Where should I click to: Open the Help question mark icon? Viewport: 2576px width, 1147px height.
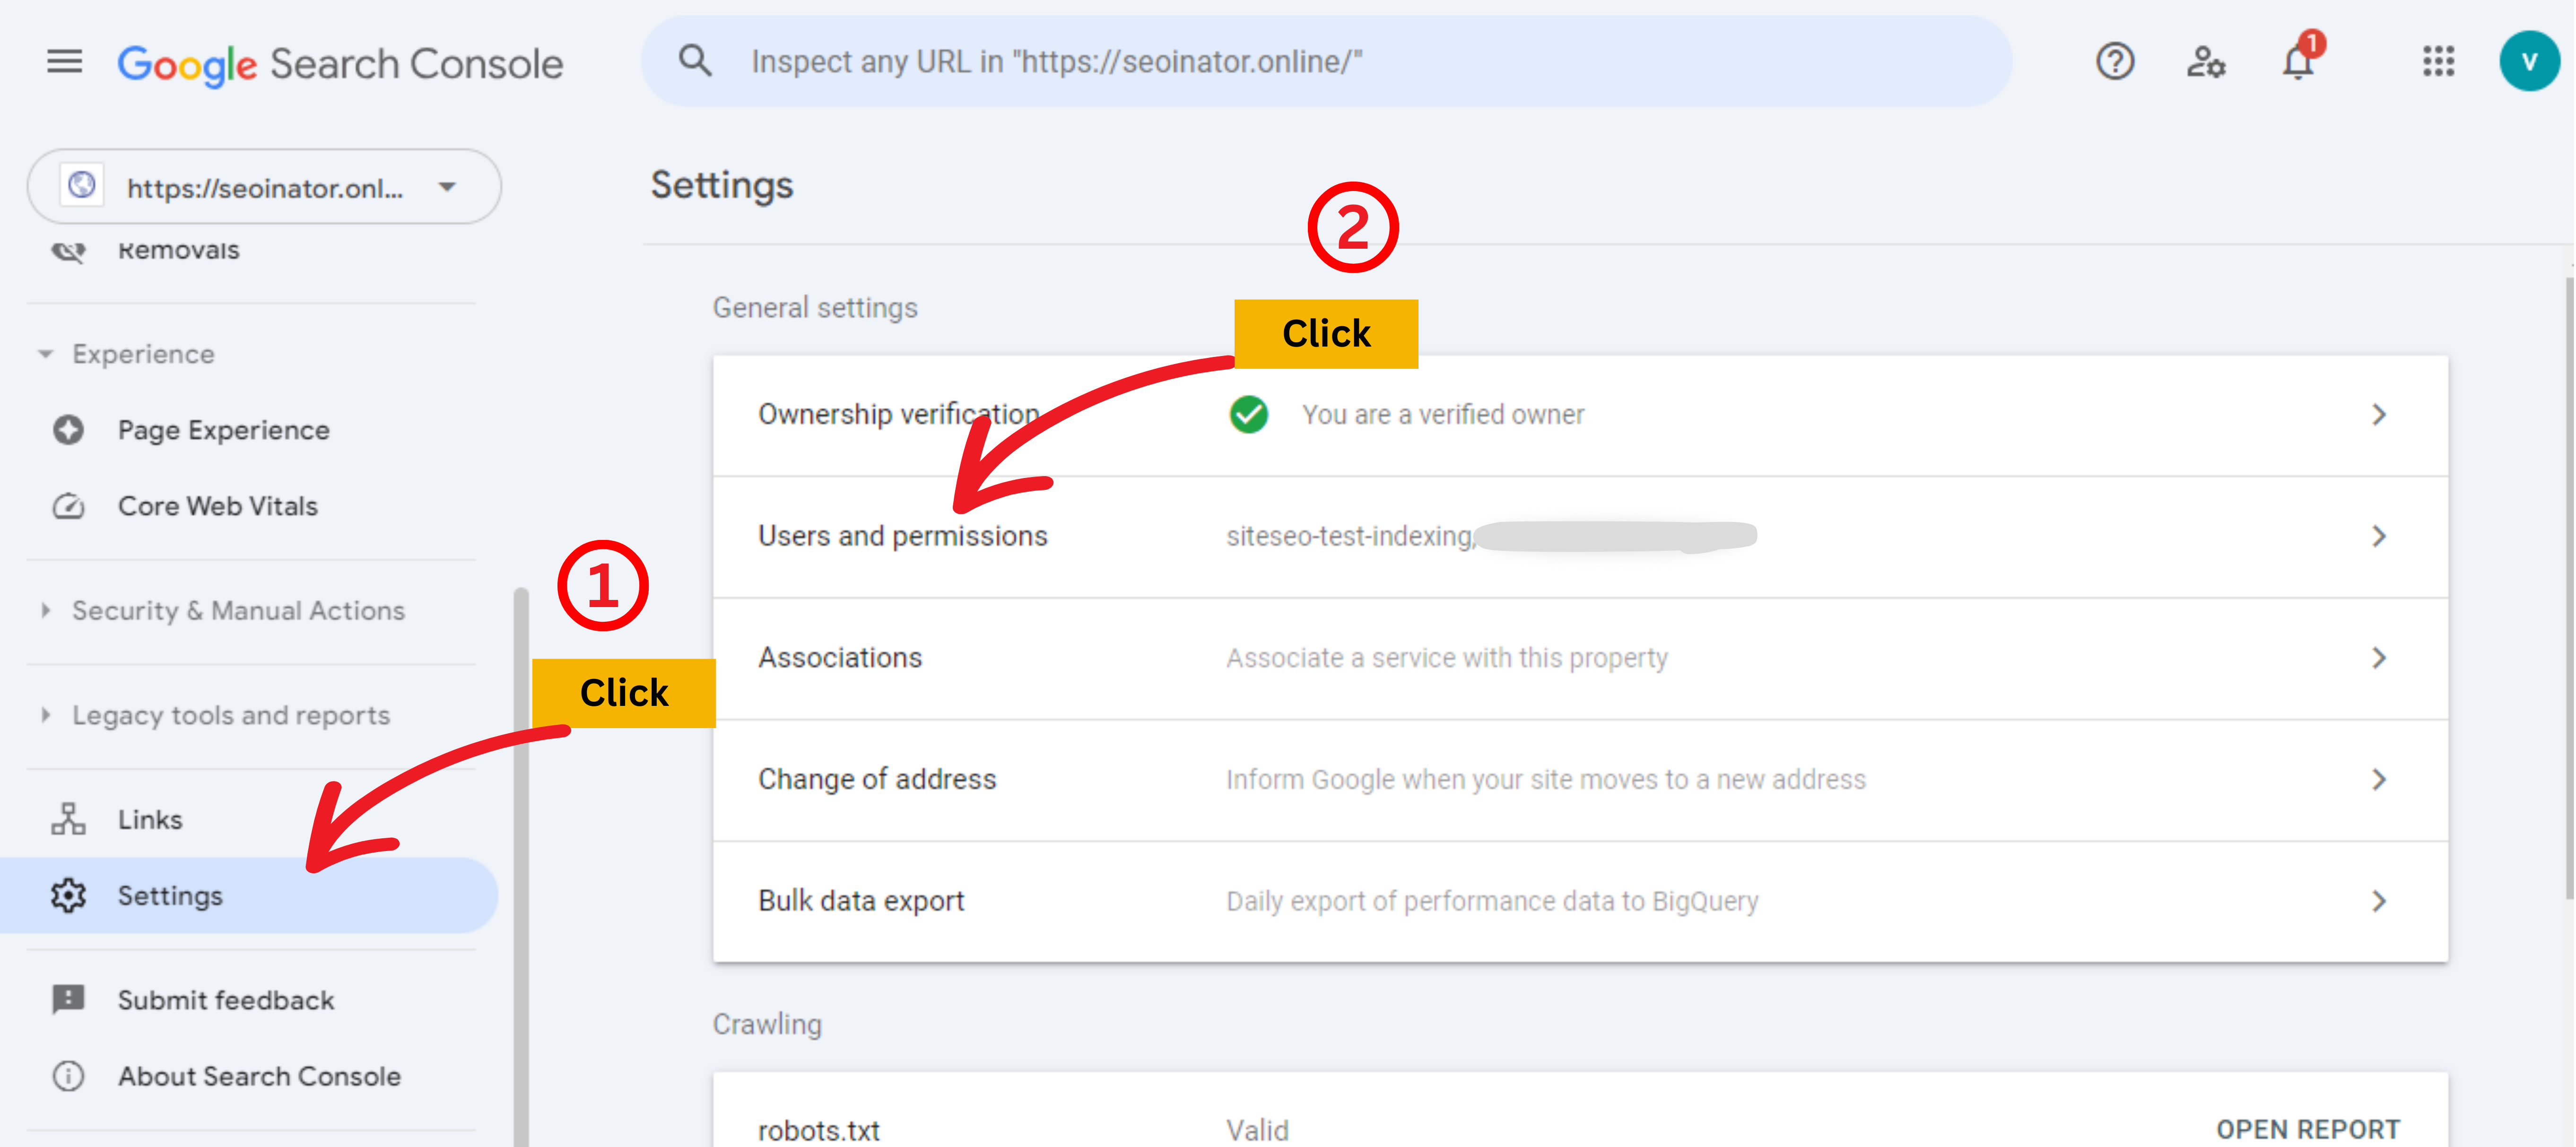click(2115, 62)
